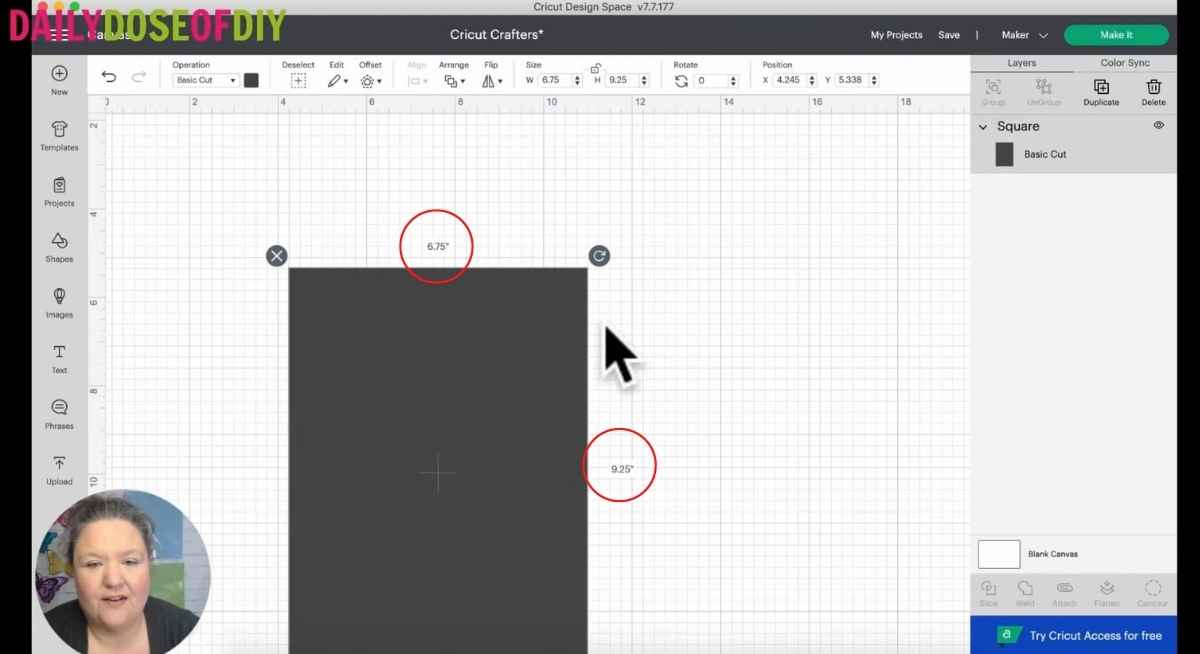Open the Upload panel
Image resolution: width=1200 pixels, height=654 pixels.
click(x=59, y=470)
